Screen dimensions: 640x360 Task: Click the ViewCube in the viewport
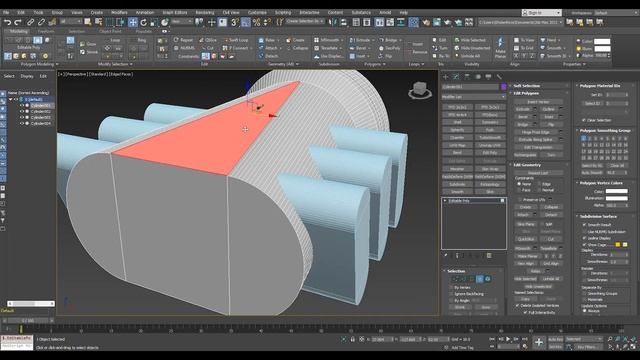[420, 90]
